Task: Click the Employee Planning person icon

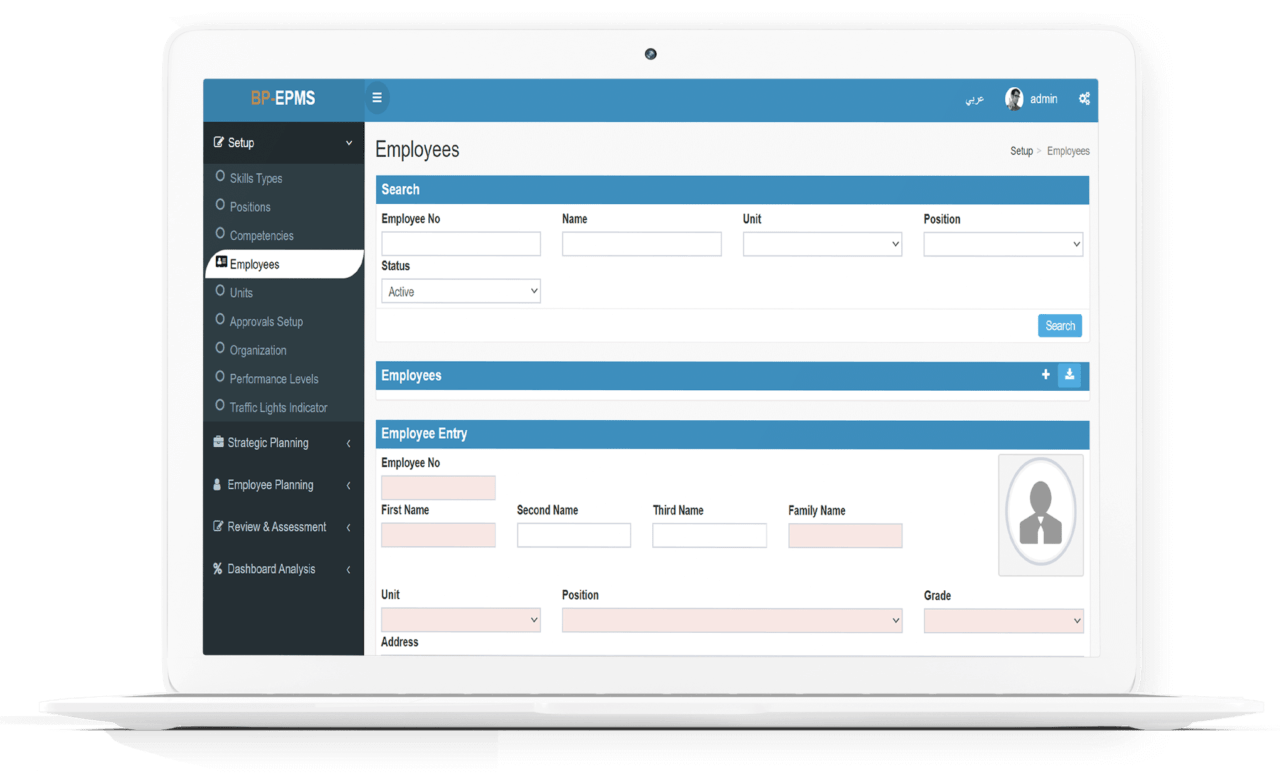Action: pos(217,484)
